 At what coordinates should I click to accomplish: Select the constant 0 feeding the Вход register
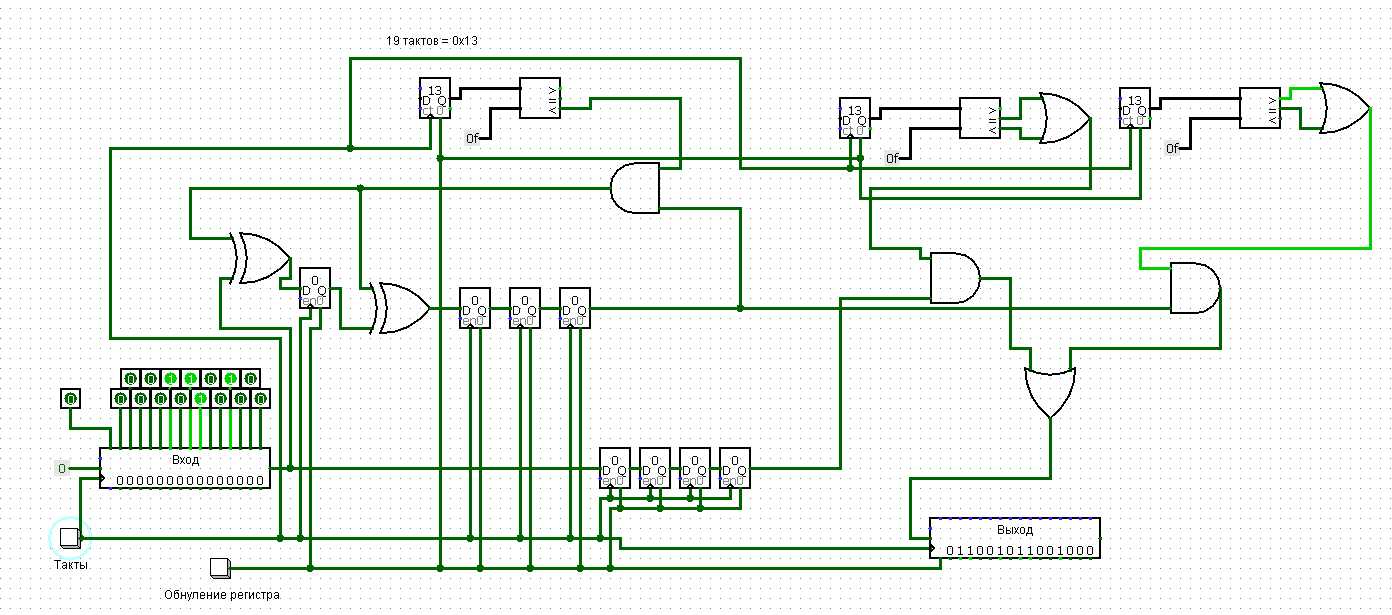click(x=61, y=468)
